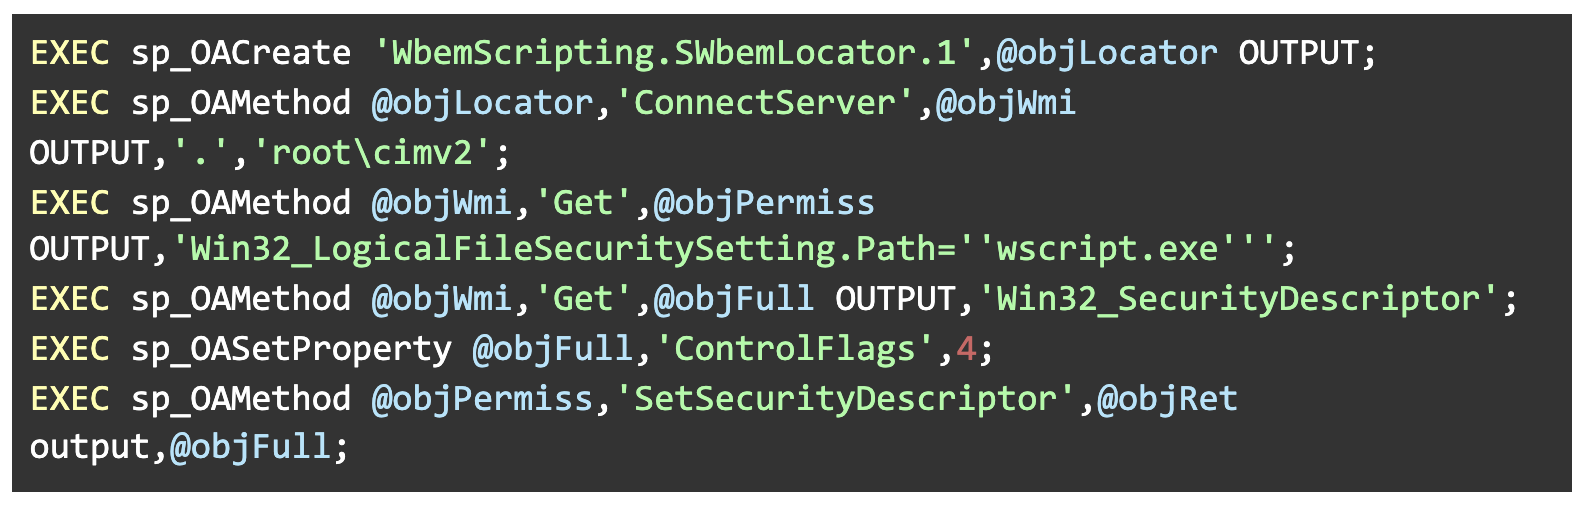This screenshot has height=506, width=1588.
Task: Click the 'root\cimv2' namespace string
Action: tap(372, 153)
